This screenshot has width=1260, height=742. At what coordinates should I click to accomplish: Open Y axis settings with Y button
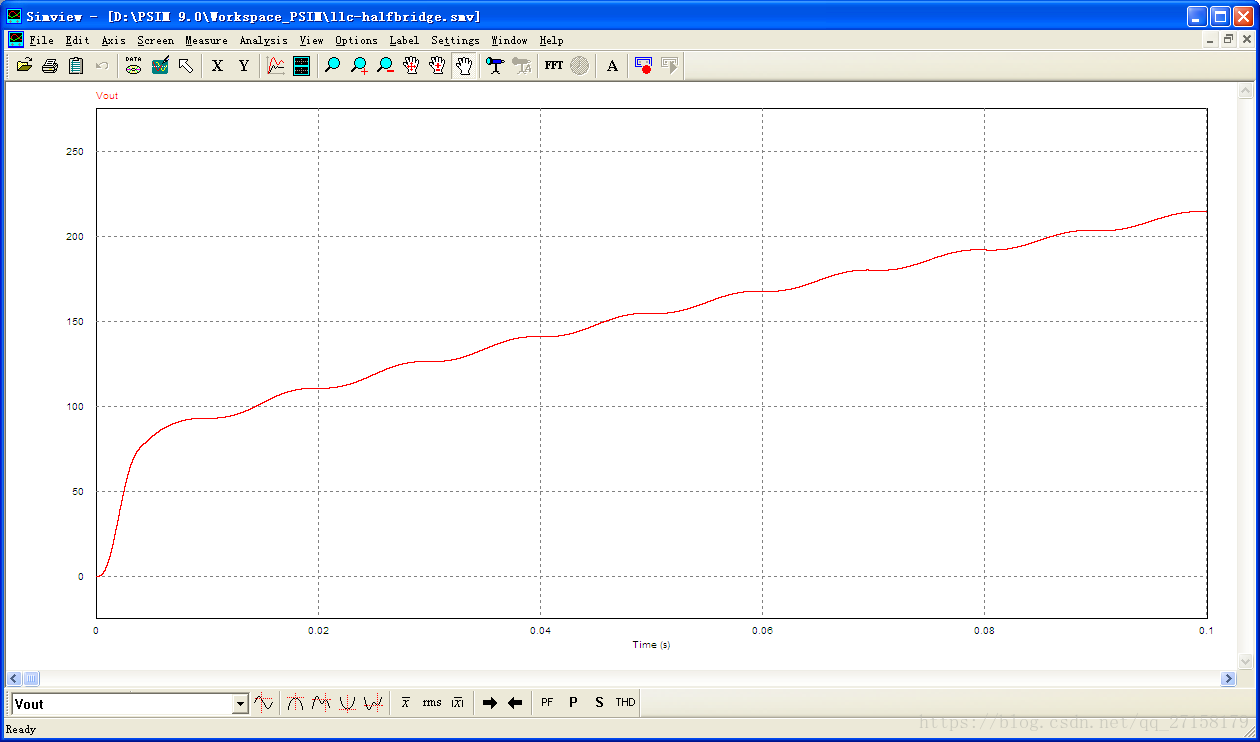pos(243,66)
